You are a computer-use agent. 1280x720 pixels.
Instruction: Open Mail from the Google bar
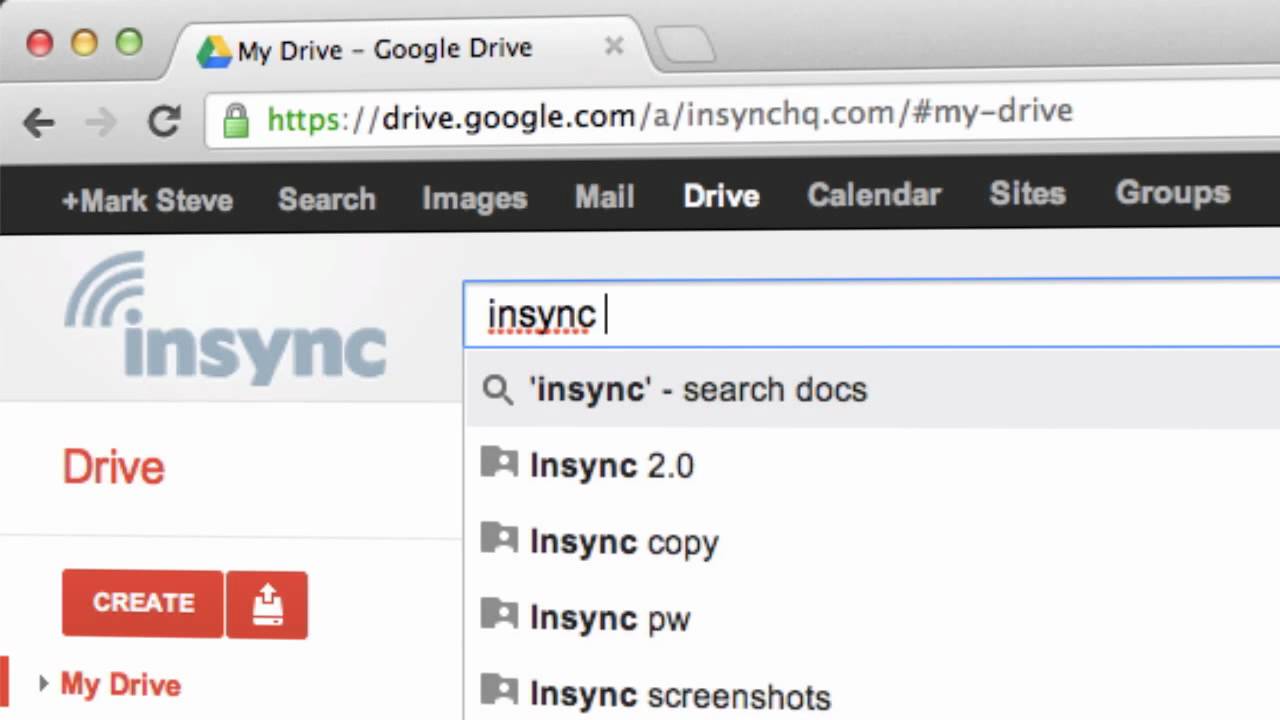coord(604,197)
